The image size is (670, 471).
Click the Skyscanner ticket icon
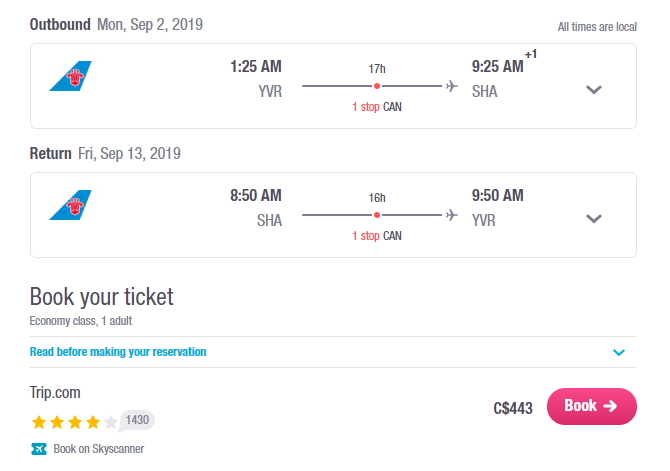39,449
